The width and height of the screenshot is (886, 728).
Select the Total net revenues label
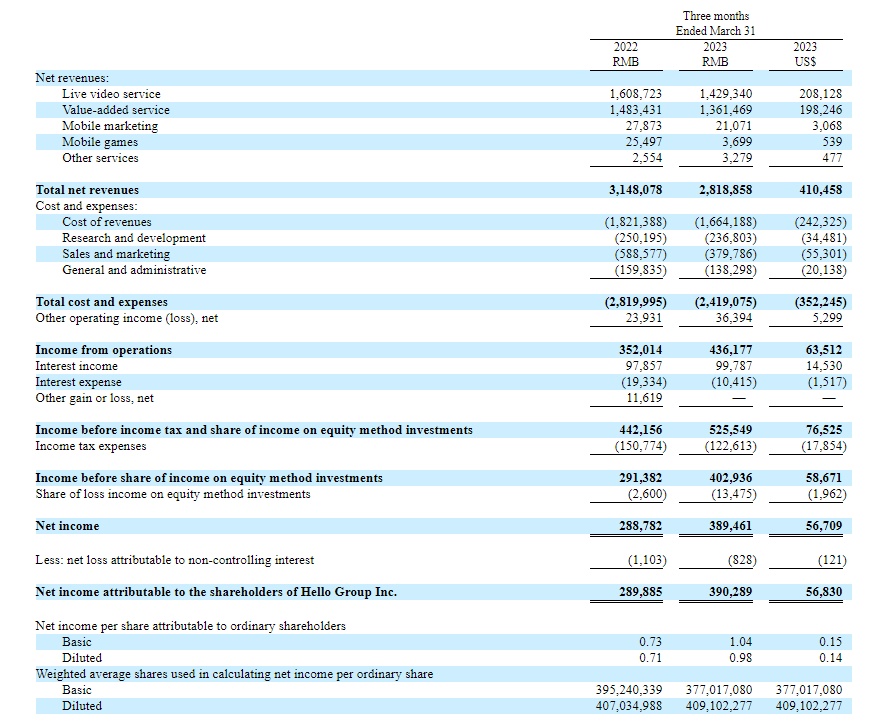point(87,190)
